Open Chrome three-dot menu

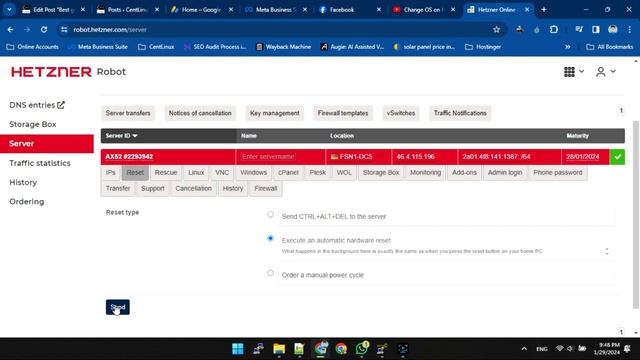point(629,29)
